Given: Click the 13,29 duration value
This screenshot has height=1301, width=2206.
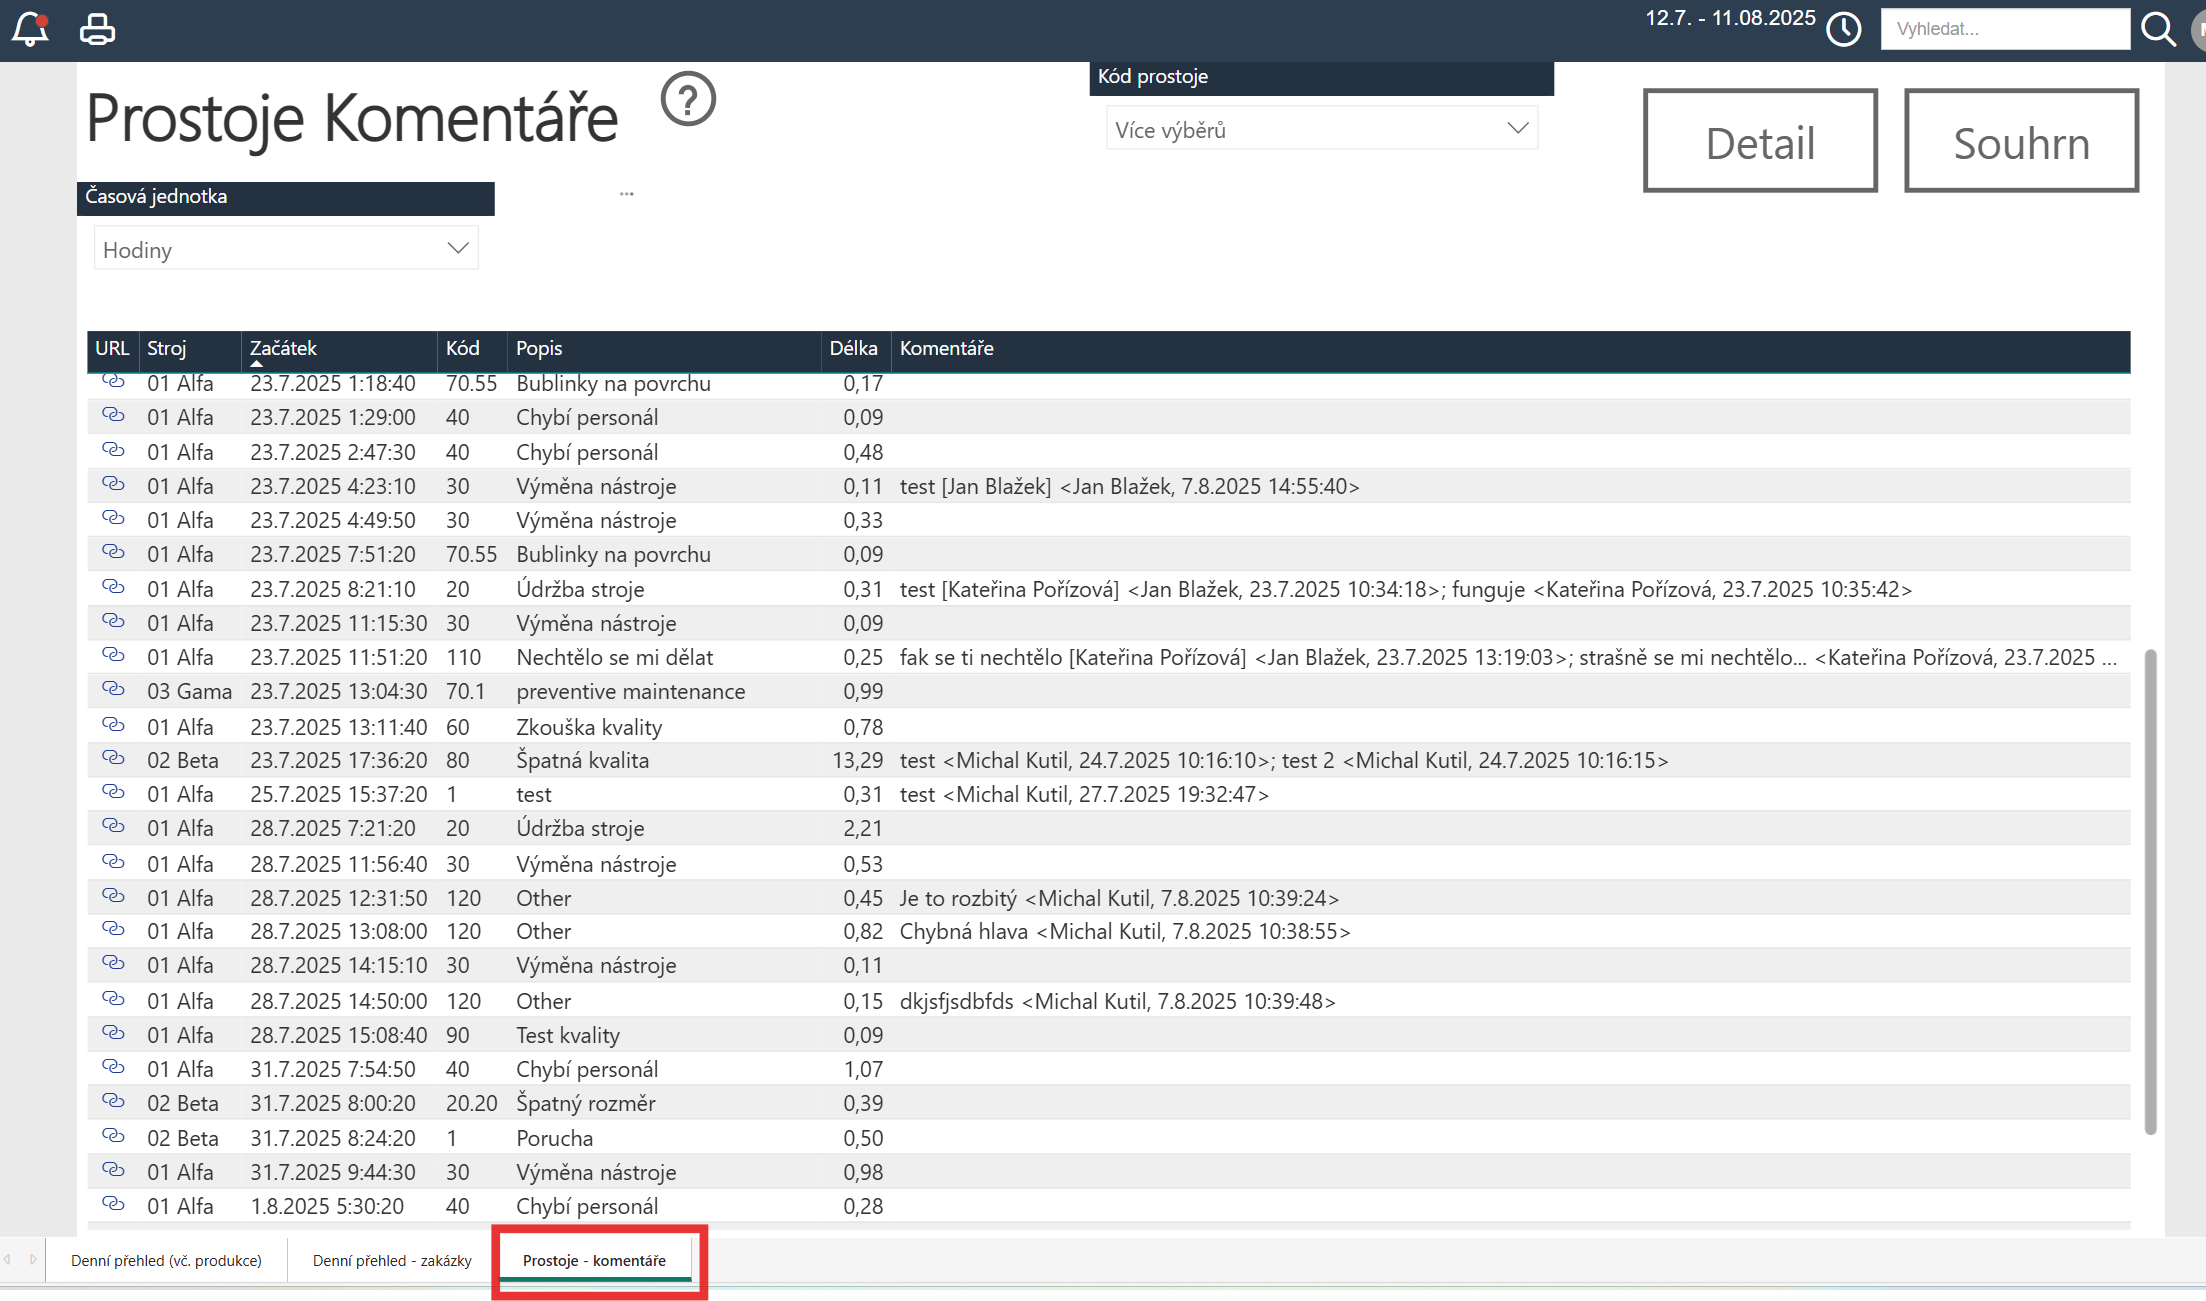Looking at the screenshot, I should (858, 761).
